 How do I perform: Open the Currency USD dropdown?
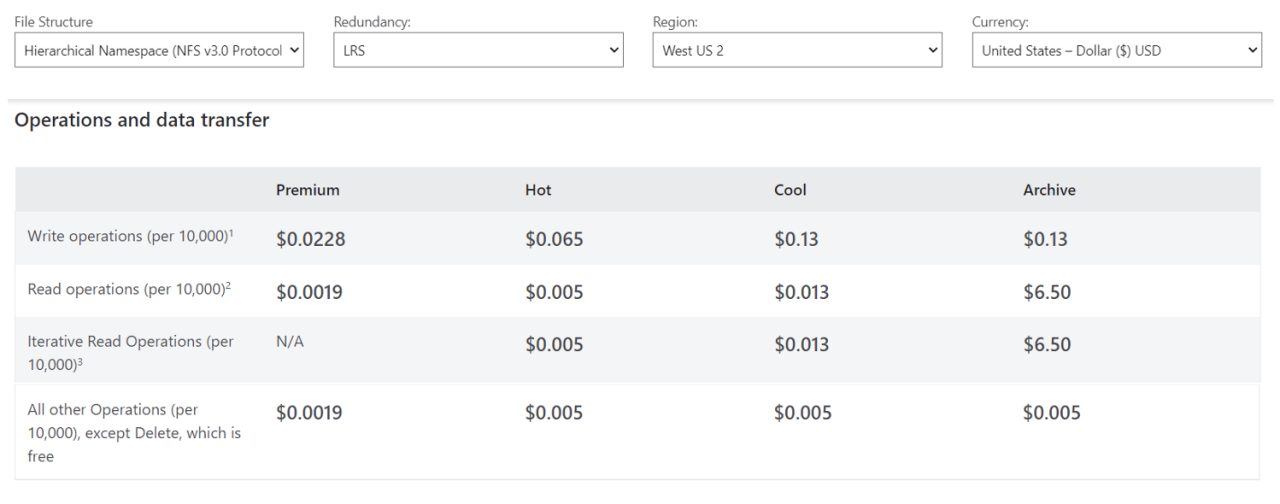(1117, 50)
